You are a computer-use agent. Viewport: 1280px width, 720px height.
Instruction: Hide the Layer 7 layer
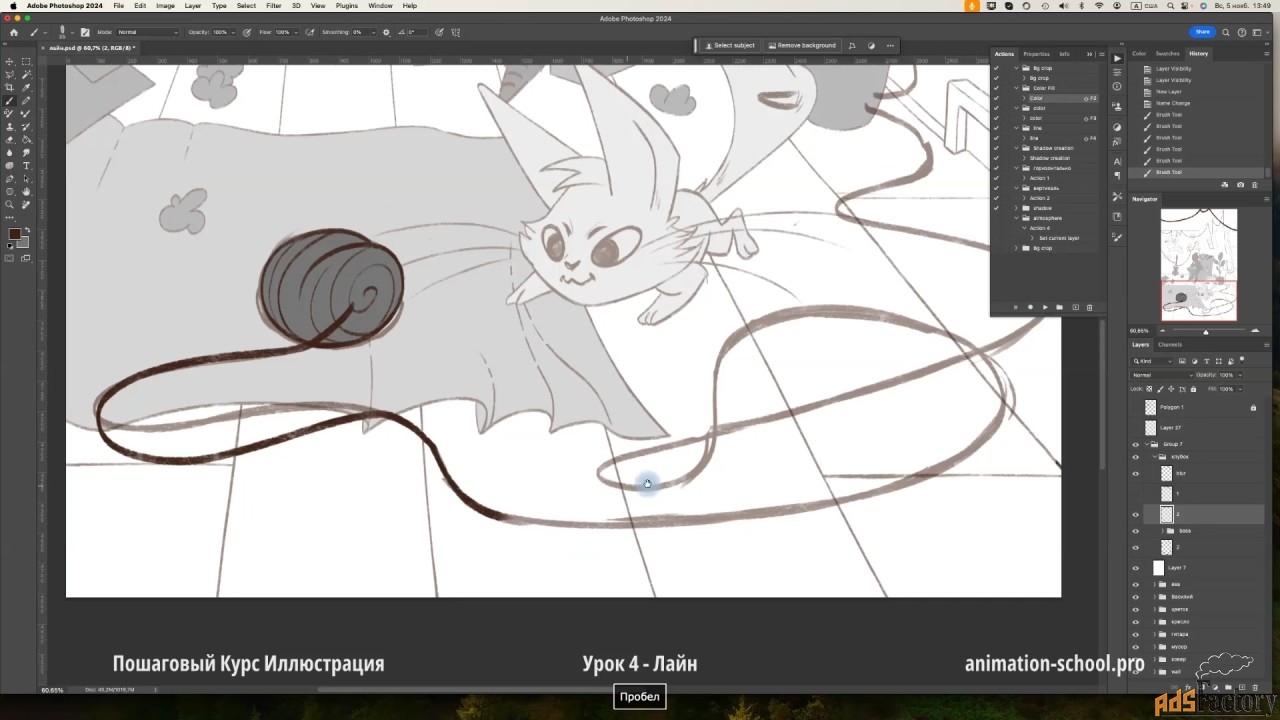click(x=1135, y=567)
